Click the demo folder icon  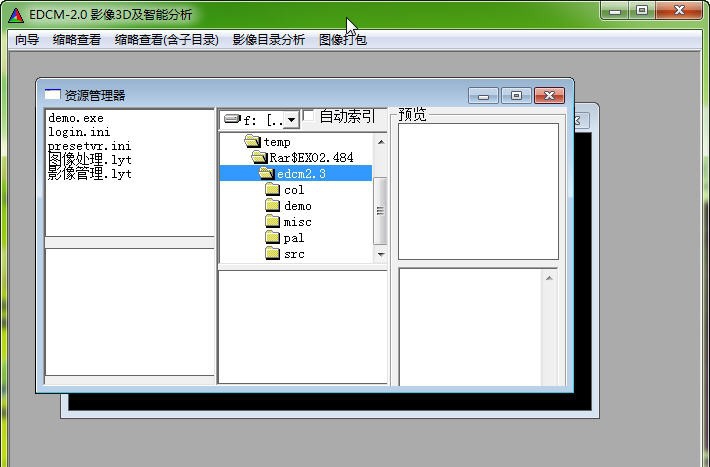(272, 205)
